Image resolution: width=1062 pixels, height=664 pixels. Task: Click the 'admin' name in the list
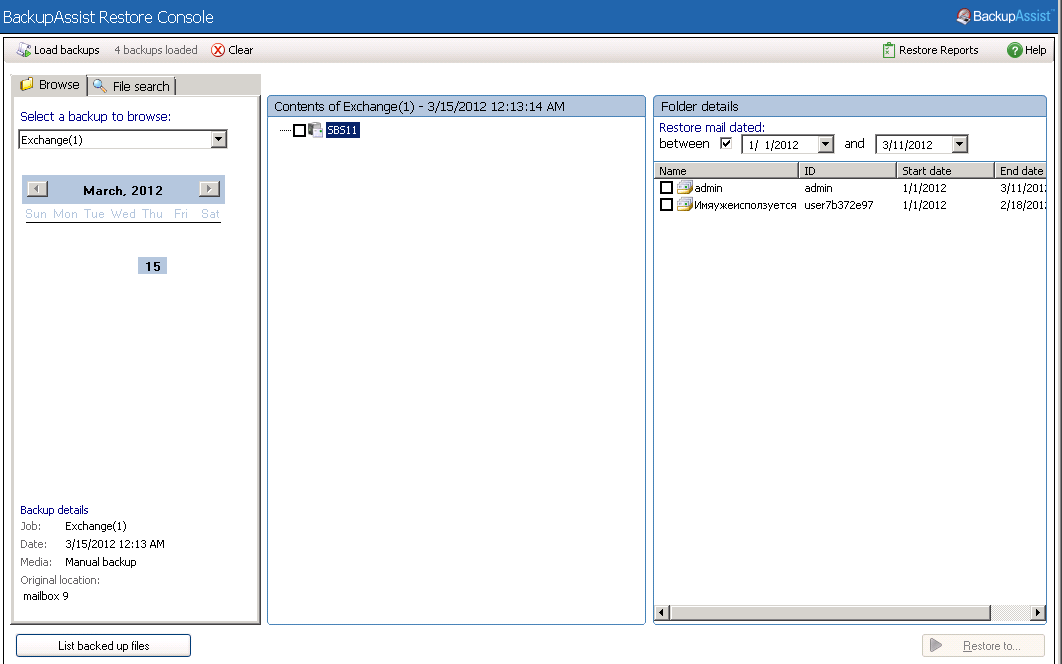point(708,188)
